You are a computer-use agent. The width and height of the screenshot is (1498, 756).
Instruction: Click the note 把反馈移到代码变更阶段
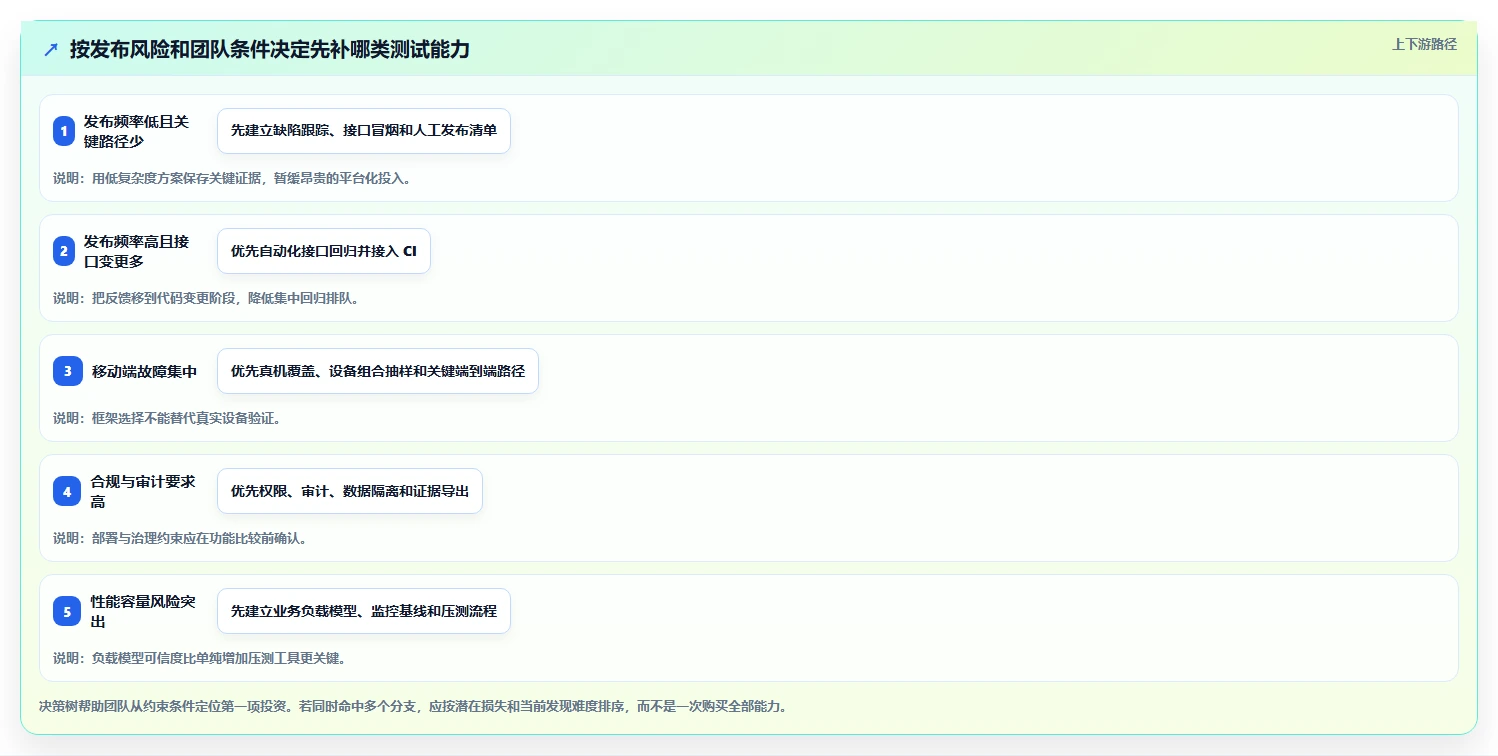click(x=206, y=298)
